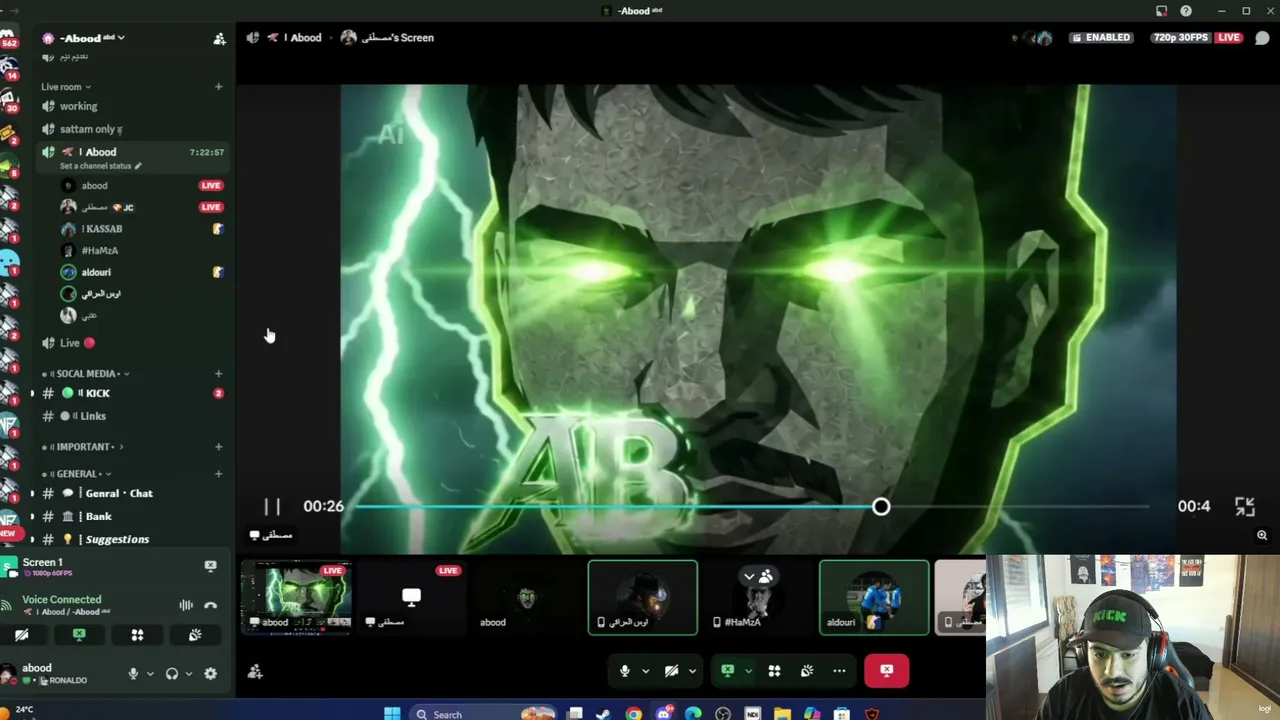Select abood's live stream thumbnail
Viewport: 1280px width, 720px height.
296,598
